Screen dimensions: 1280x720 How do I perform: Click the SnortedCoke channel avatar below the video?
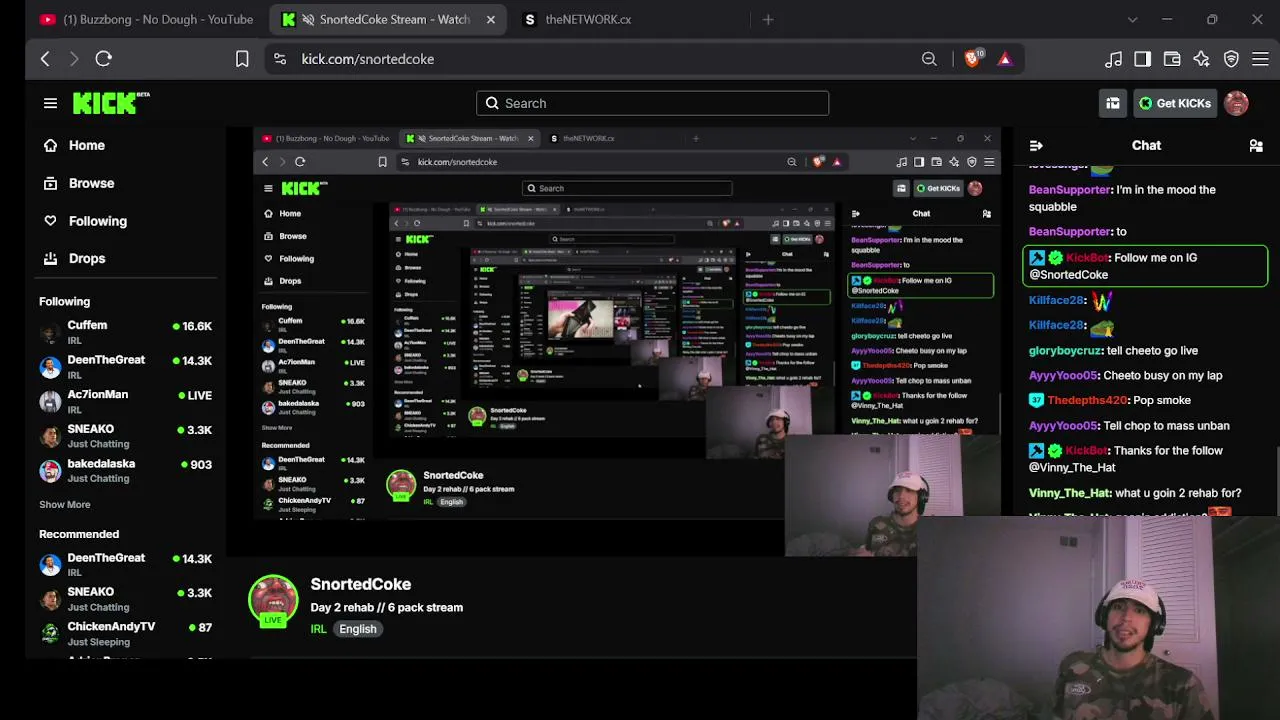coord(273,600)
